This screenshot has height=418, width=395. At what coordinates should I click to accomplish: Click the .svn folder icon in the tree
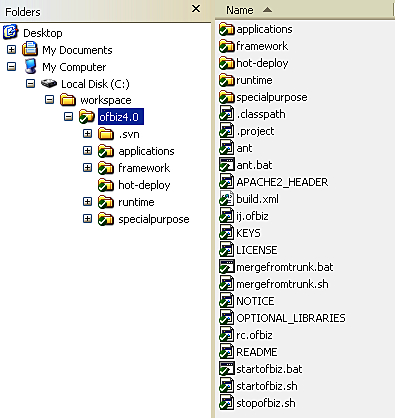[106, 134]
